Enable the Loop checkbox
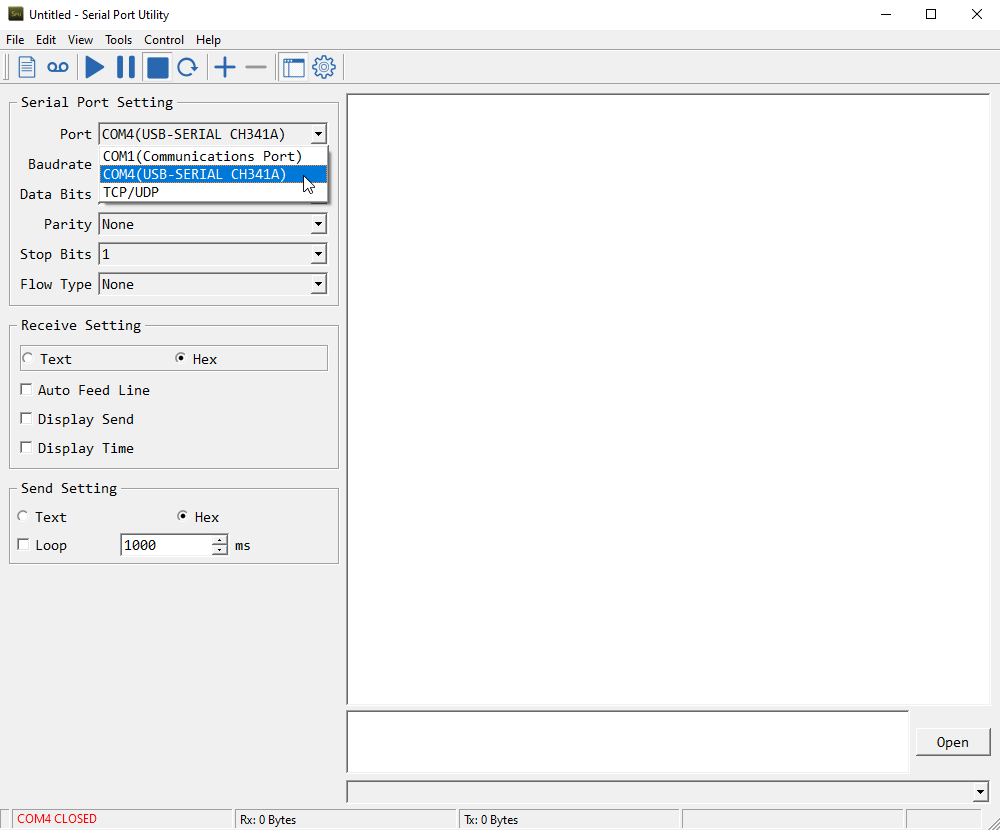1000x830 pixels. click(x=24, y=545)
